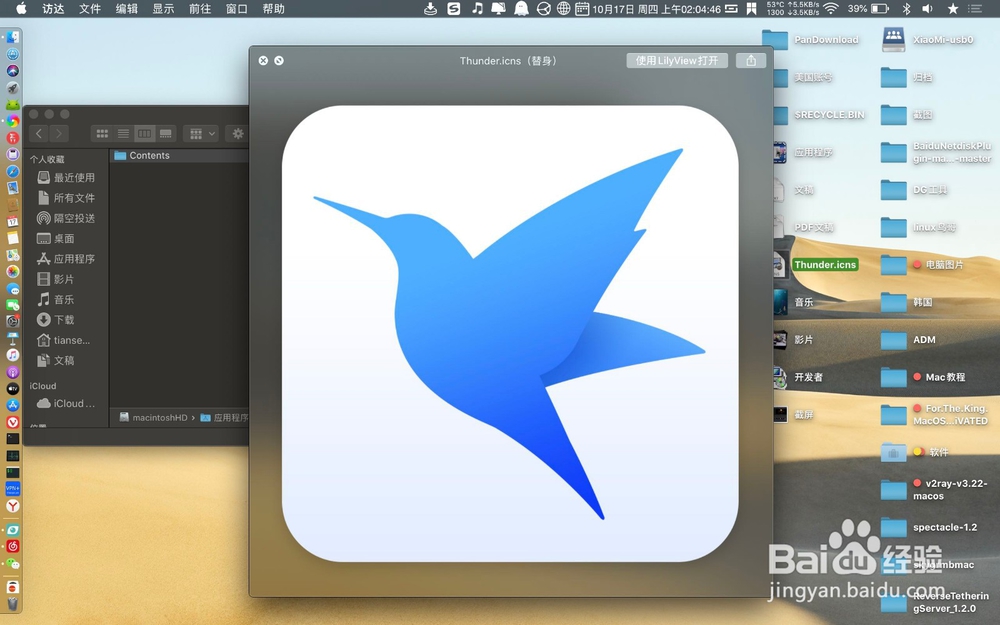The width and height of the screenshot is (1000, 625).
Task: Click the volume menu bar icon
Action: point(927,9)
